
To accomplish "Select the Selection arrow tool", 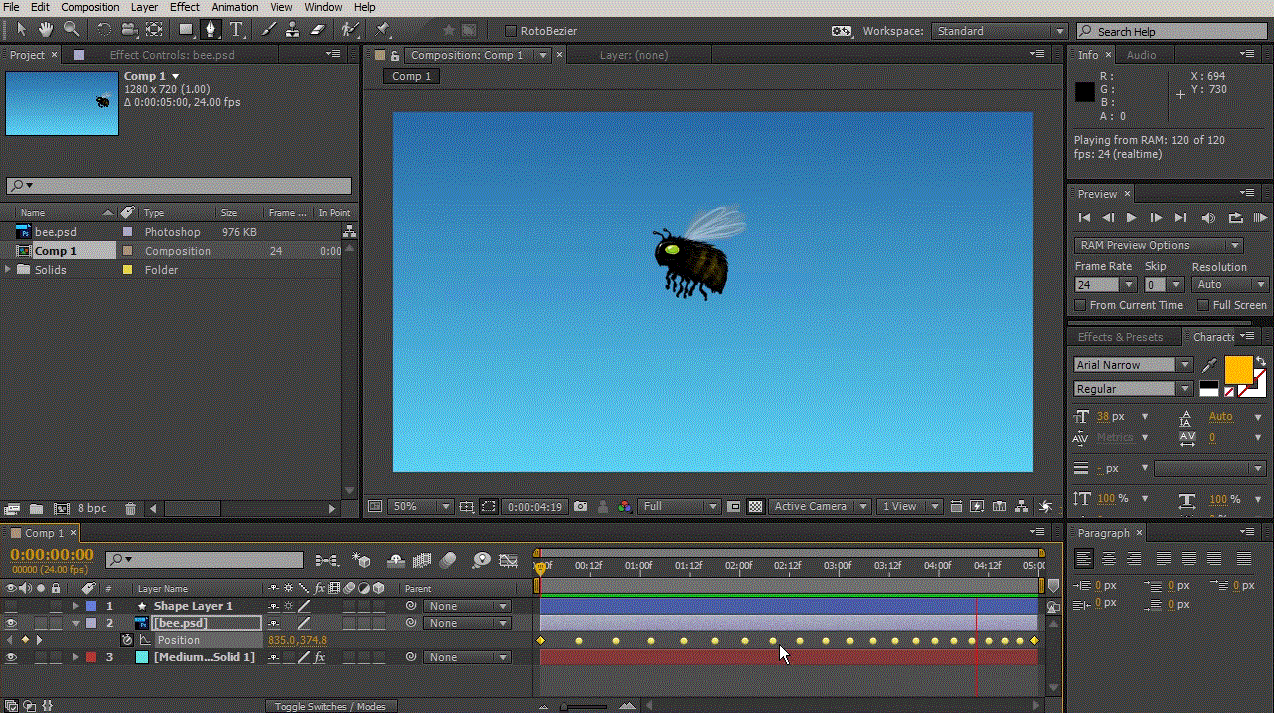I will click(21, 30).
